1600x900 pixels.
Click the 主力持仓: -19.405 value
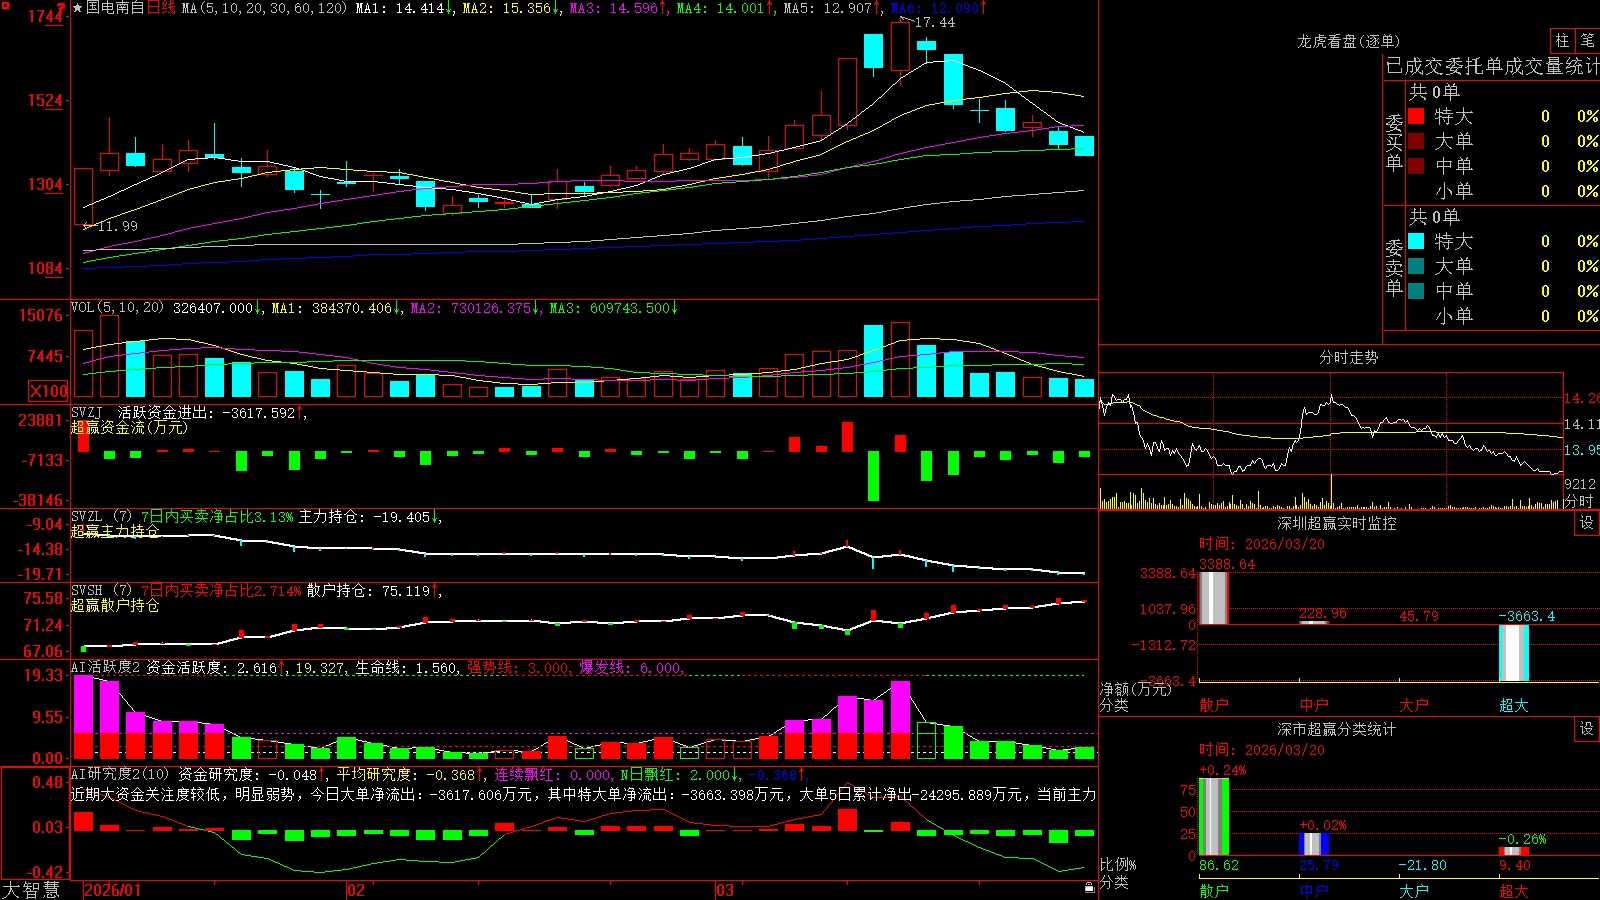pyautogui.click(x=367, y=517)
